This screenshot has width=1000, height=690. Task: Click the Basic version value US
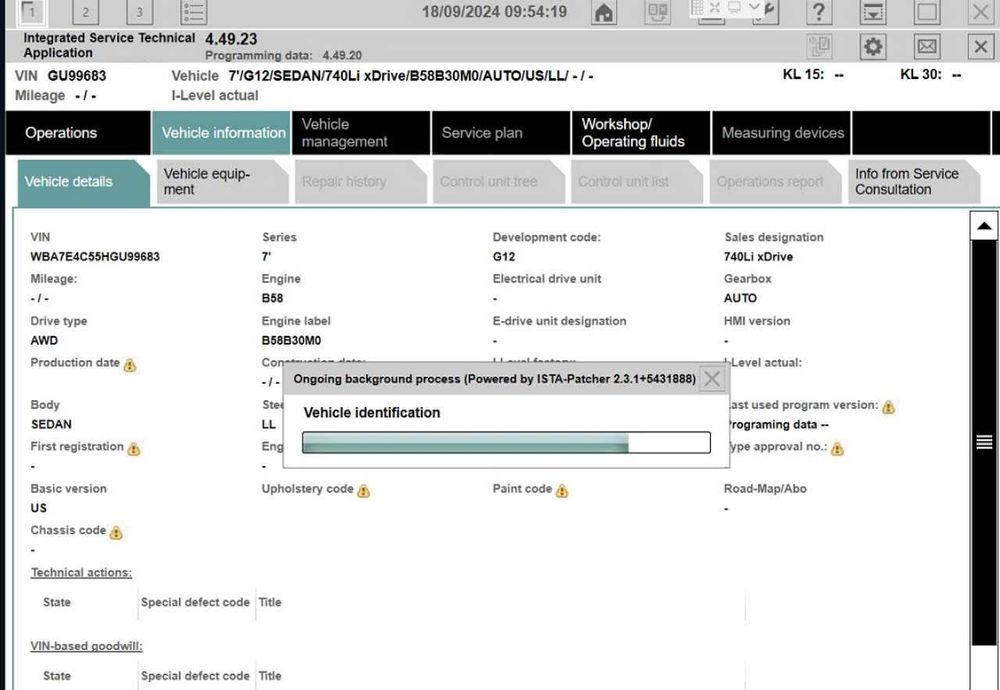(x=39, y=508)
